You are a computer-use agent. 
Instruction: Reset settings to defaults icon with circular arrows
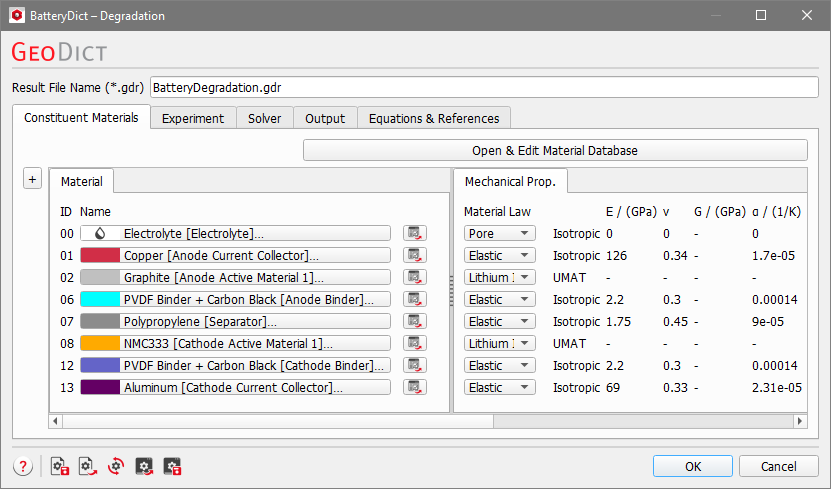coord(116,467)
